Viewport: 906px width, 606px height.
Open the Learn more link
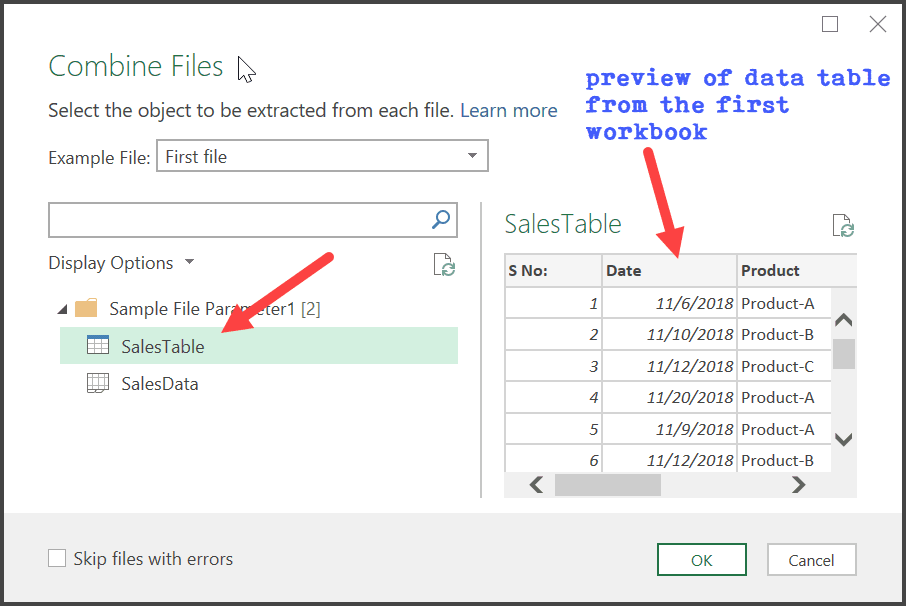tap(508, 111)
